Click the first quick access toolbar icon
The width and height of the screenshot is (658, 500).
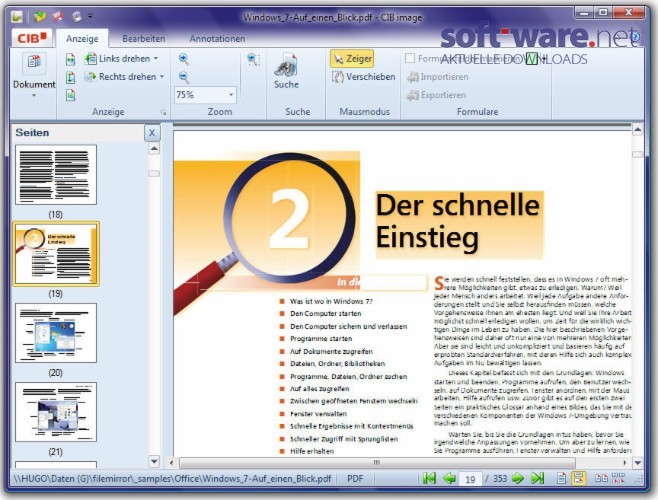[17, 16]
